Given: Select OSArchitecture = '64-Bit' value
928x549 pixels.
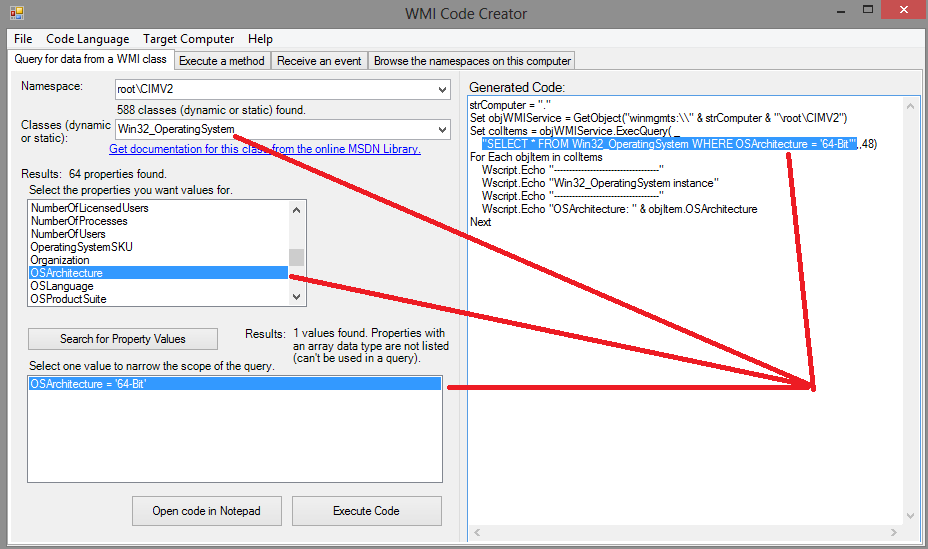Looking at the screenshot, I should pyautogui.click(x=235, y=384).
